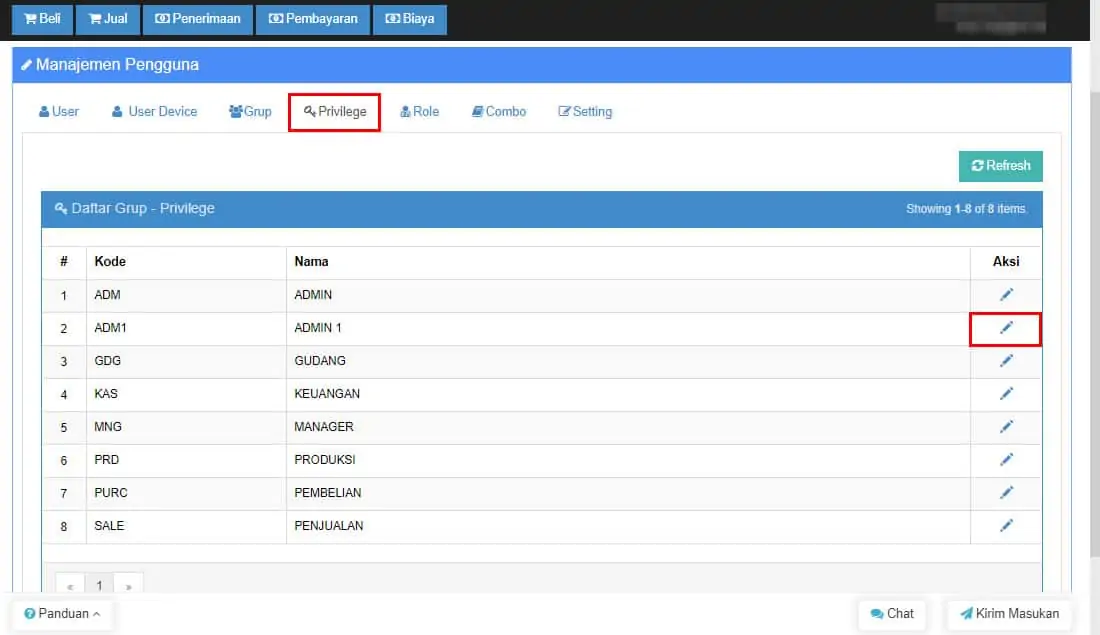Click the PEMBELIAN name cell
1100x635 pixels.
pos(628,493)
